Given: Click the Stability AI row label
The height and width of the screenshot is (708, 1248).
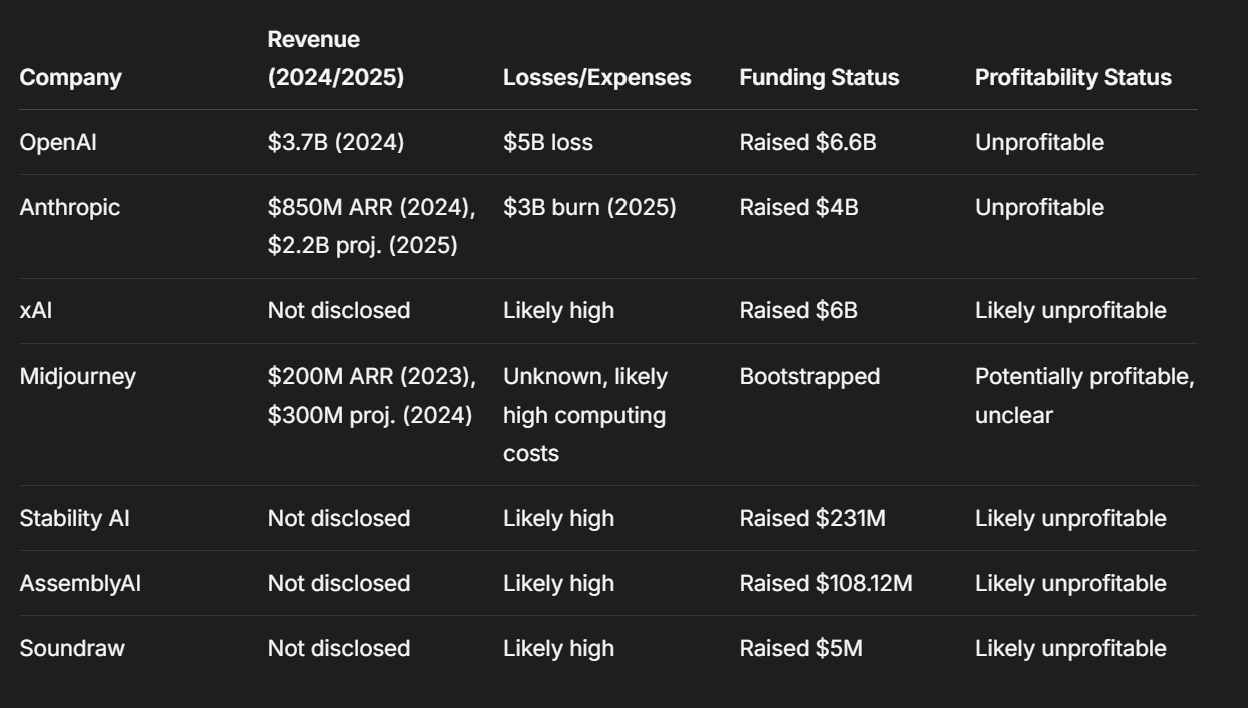Looking at the screenshot, I should [74, 518].
